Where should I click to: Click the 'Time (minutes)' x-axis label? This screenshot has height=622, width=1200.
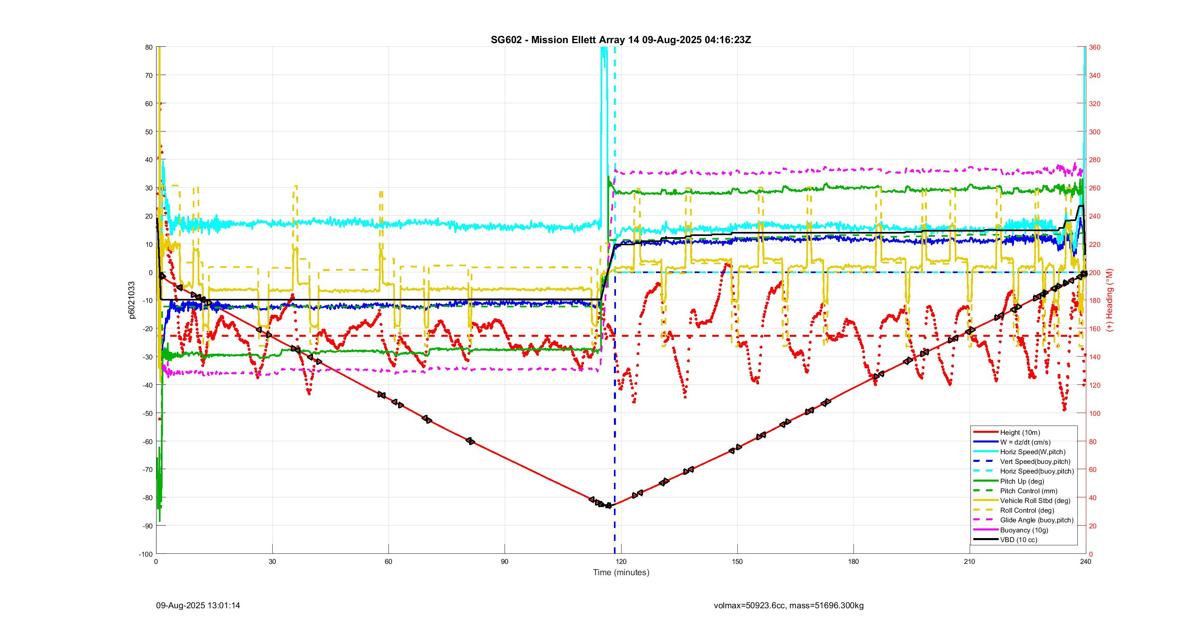tap(621, 572)
